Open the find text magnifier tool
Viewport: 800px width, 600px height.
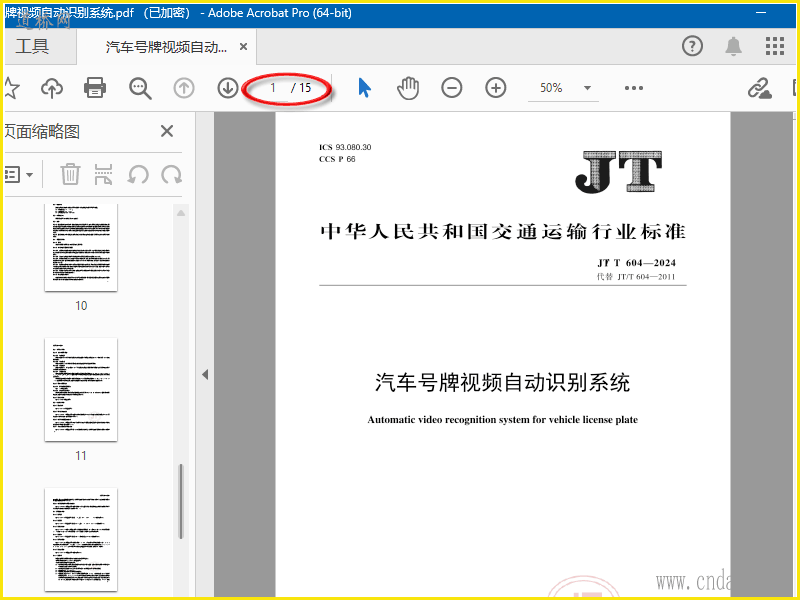[x=140, y=88]
